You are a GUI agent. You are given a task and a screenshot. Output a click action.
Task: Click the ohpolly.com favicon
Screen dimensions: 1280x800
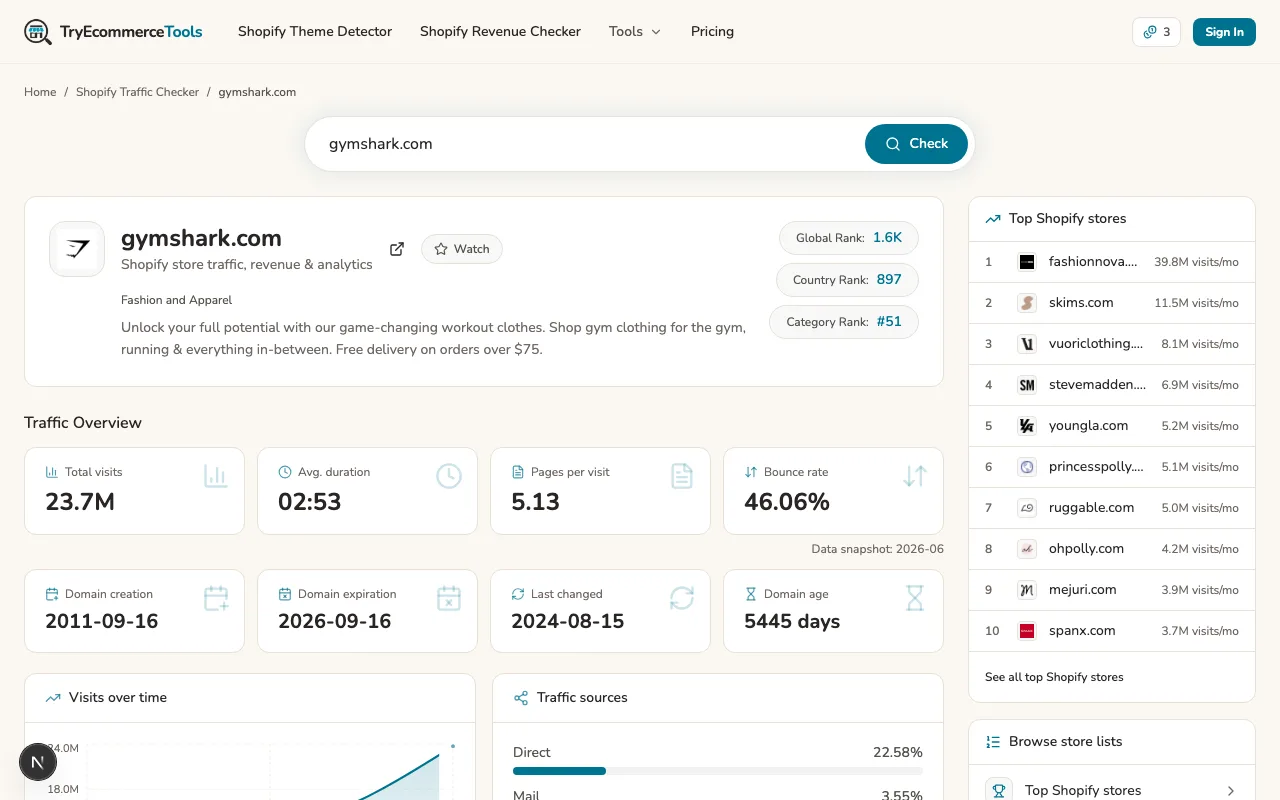(x=1027, y=549)
